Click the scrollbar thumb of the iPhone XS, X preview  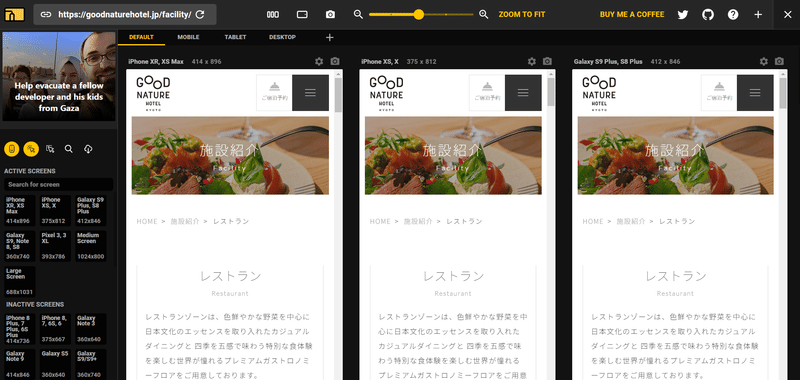pos(551,92)
